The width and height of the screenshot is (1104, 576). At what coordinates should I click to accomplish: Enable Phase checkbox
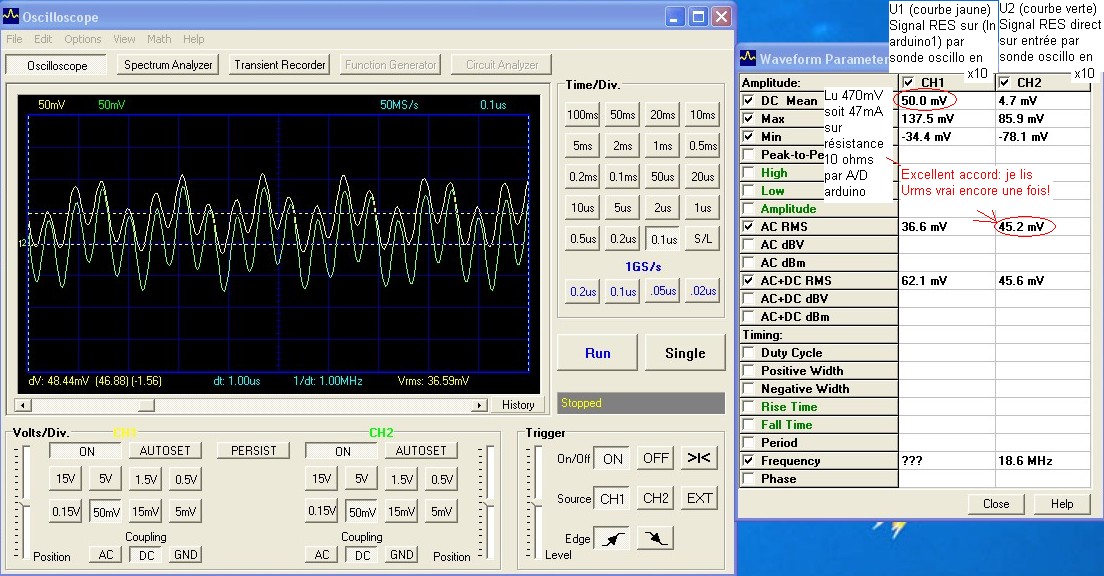pyautogui.click(x=748, y=479)
